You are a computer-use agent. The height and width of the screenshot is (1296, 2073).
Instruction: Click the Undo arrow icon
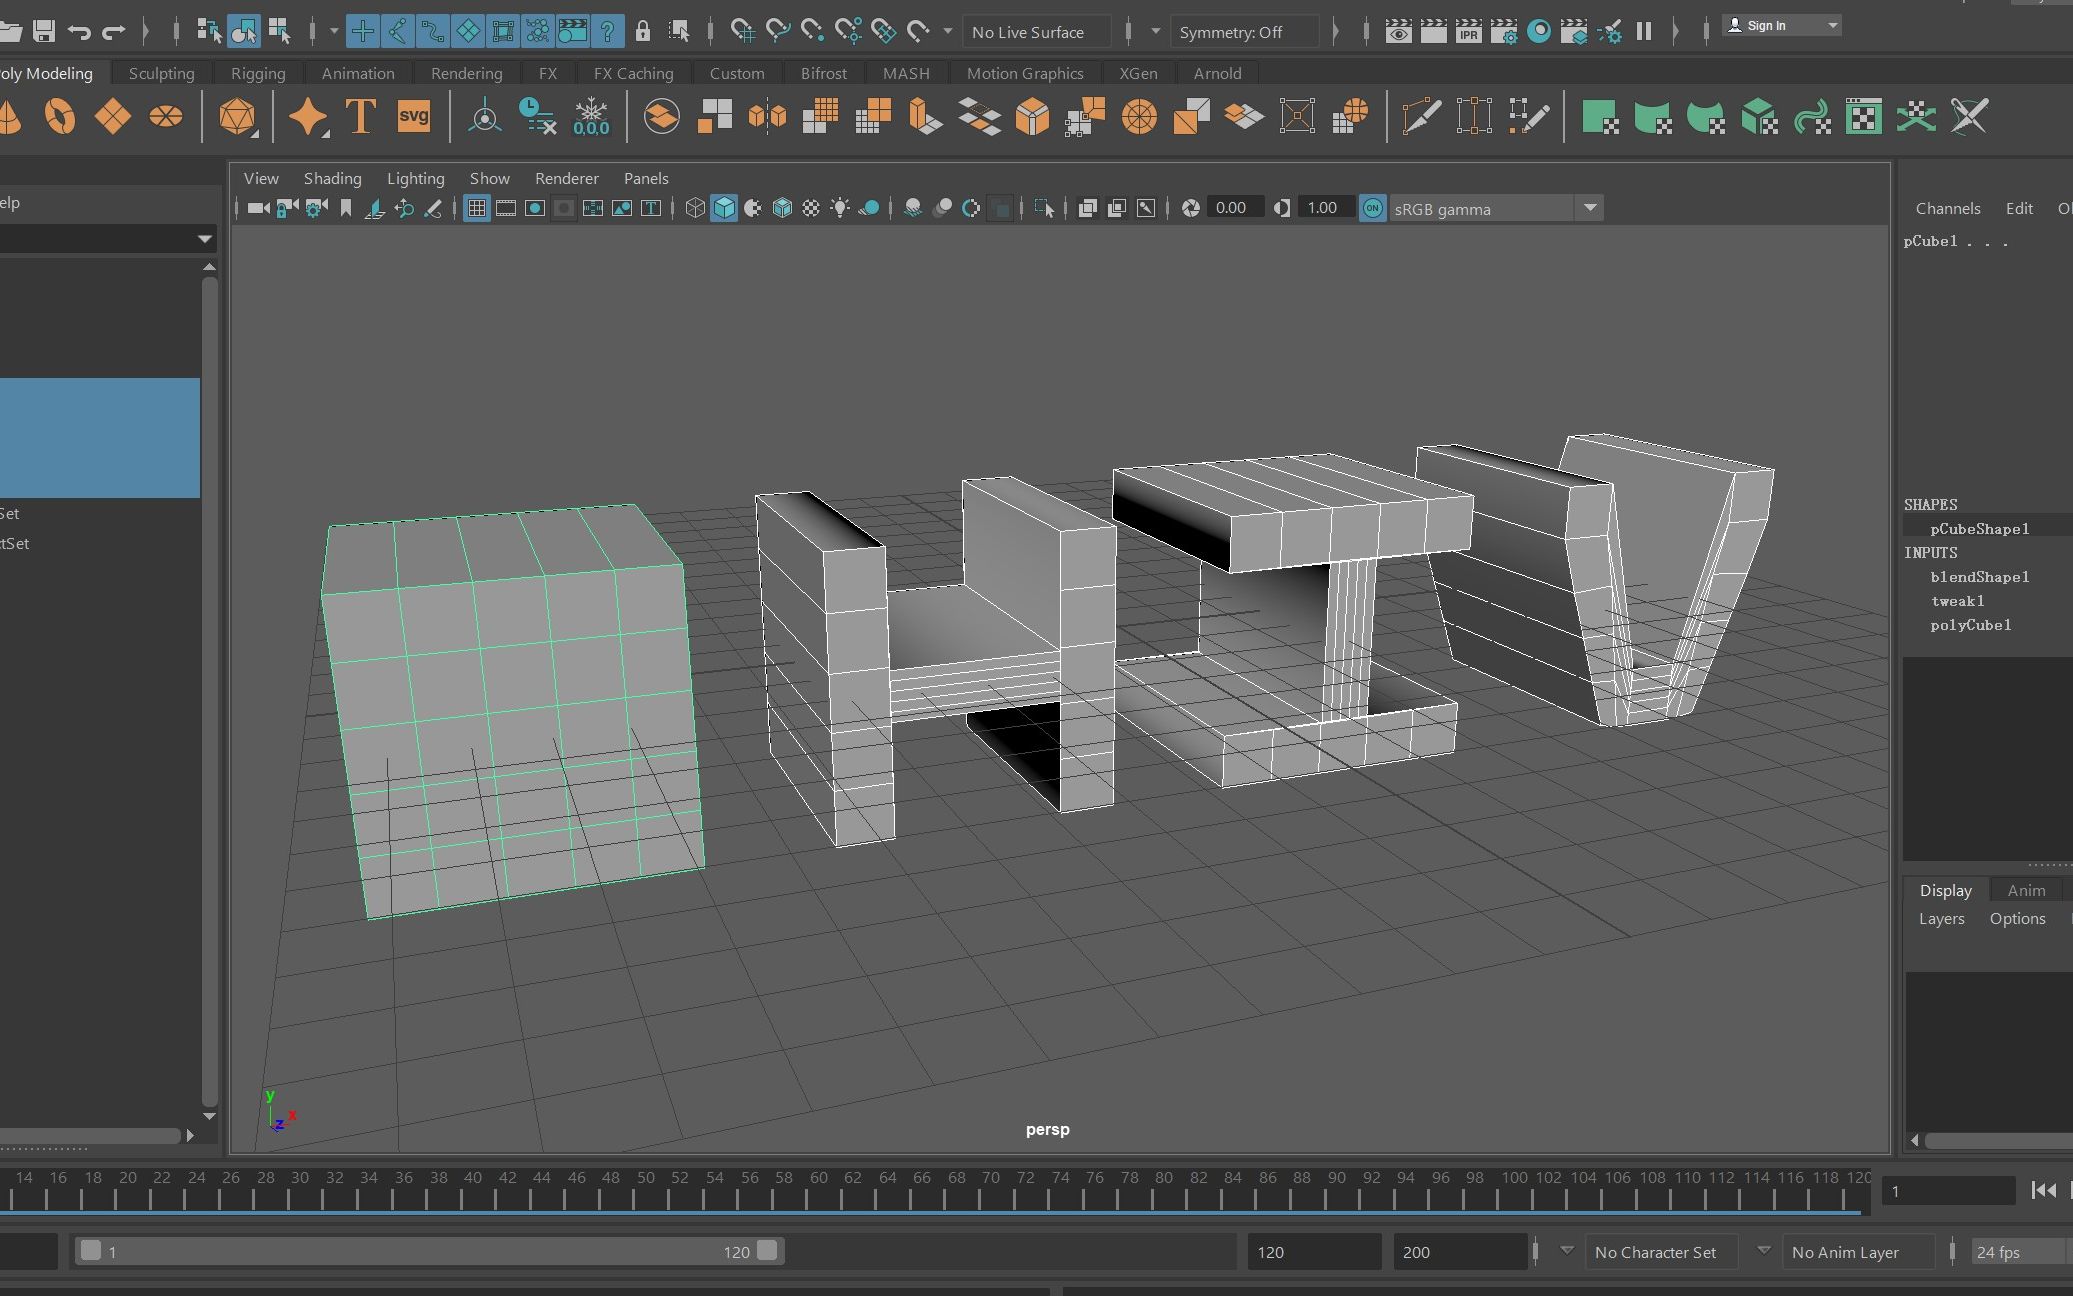click(x=79, y=31)
